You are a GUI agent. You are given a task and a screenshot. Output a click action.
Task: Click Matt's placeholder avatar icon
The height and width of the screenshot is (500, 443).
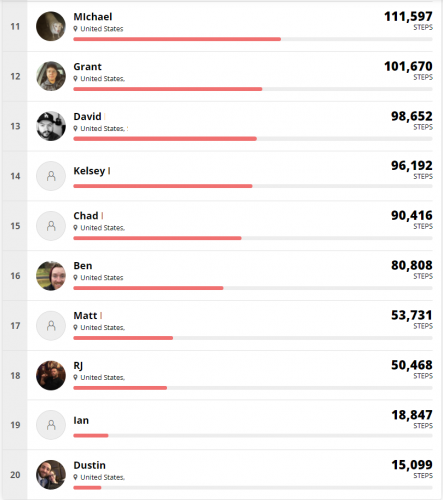pyautogui.click(x=51, y=326)
